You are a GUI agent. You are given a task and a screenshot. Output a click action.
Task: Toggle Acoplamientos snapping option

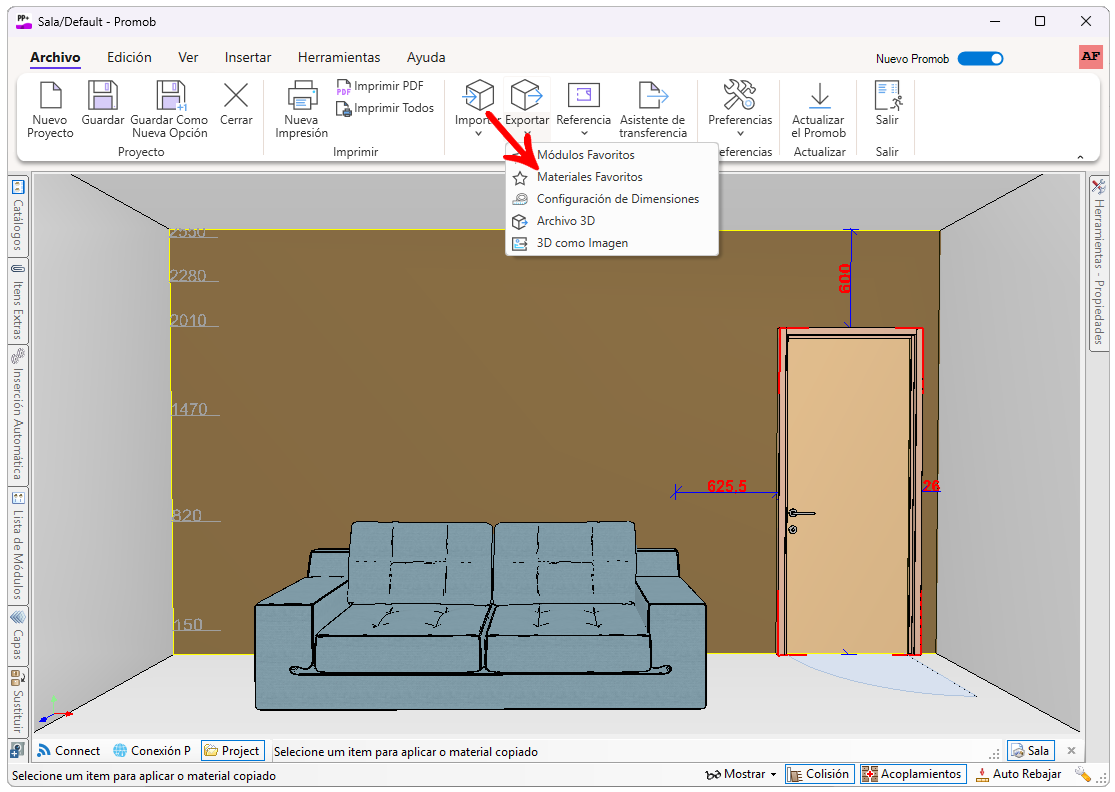pyautogui.click(x=913, y=774)
